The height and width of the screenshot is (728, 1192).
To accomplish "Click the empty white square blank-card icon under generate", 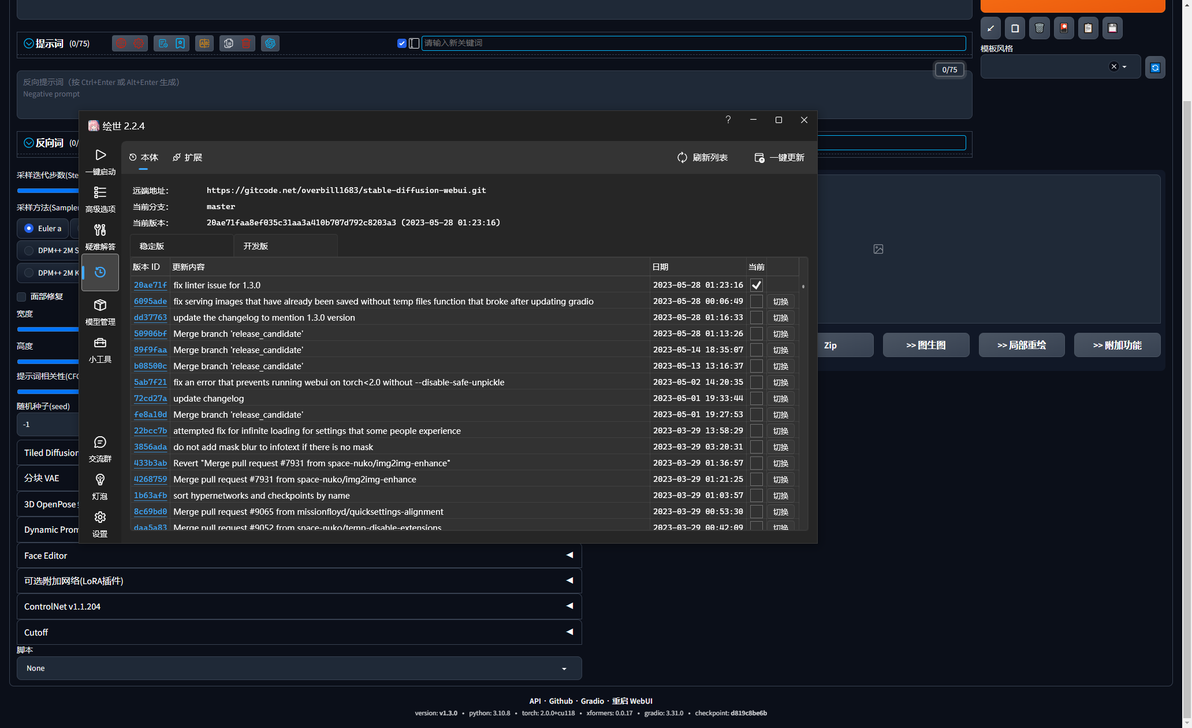I will (1015, 28).
